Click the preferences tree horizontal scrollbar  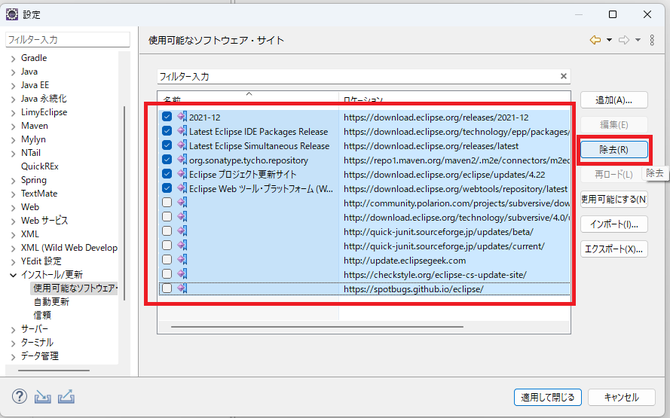pos(54,370)
